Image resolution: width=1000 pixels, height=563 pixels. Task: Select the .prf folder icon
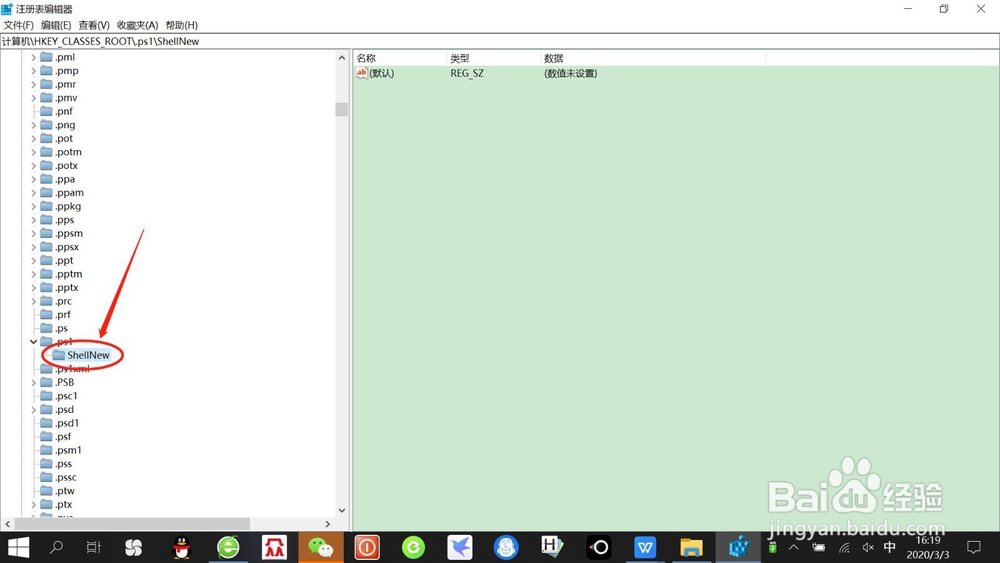[46, 314]
